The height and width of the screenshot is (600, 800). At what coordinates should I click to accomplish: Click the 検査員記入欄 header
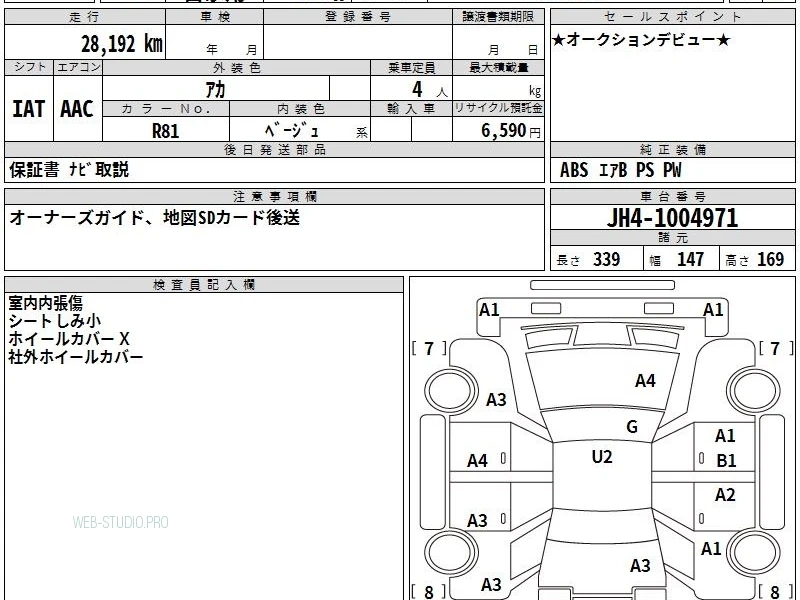(x=204, y=285)
